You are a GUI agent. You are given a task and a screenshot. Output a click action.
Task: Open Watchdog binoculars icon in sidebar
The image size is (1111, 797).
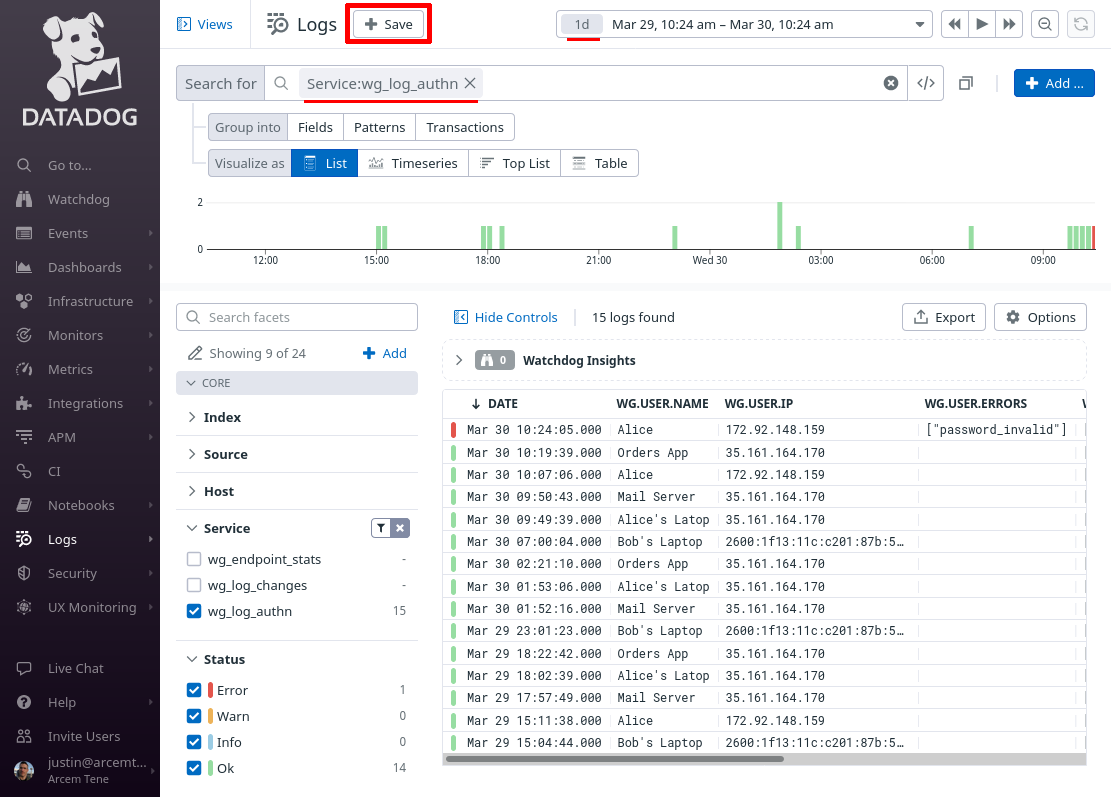tap(24, 199)
